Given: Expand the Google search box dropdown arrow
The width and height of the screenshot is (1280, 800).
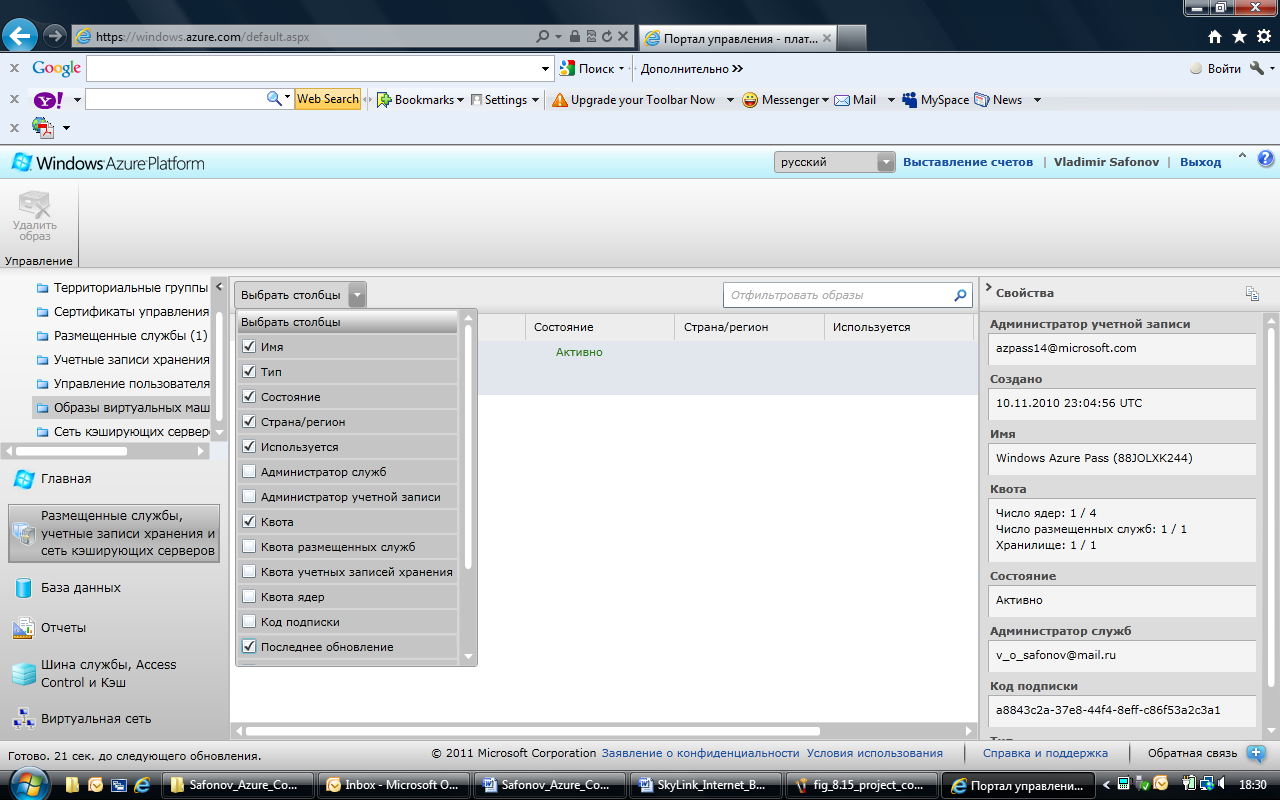Looking at the screenshot, I should pyautogui.click(x=546, y=69).
